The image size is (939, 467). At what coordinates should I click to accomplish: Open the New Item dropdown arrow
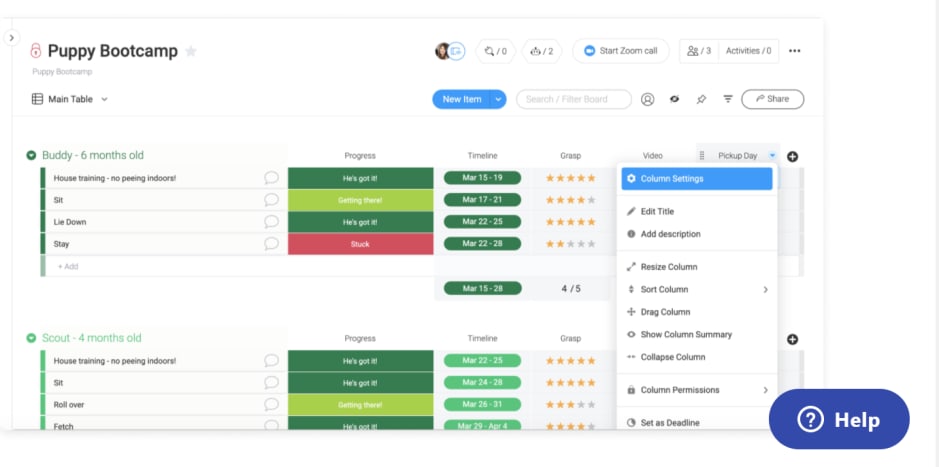tap(498, 99)
